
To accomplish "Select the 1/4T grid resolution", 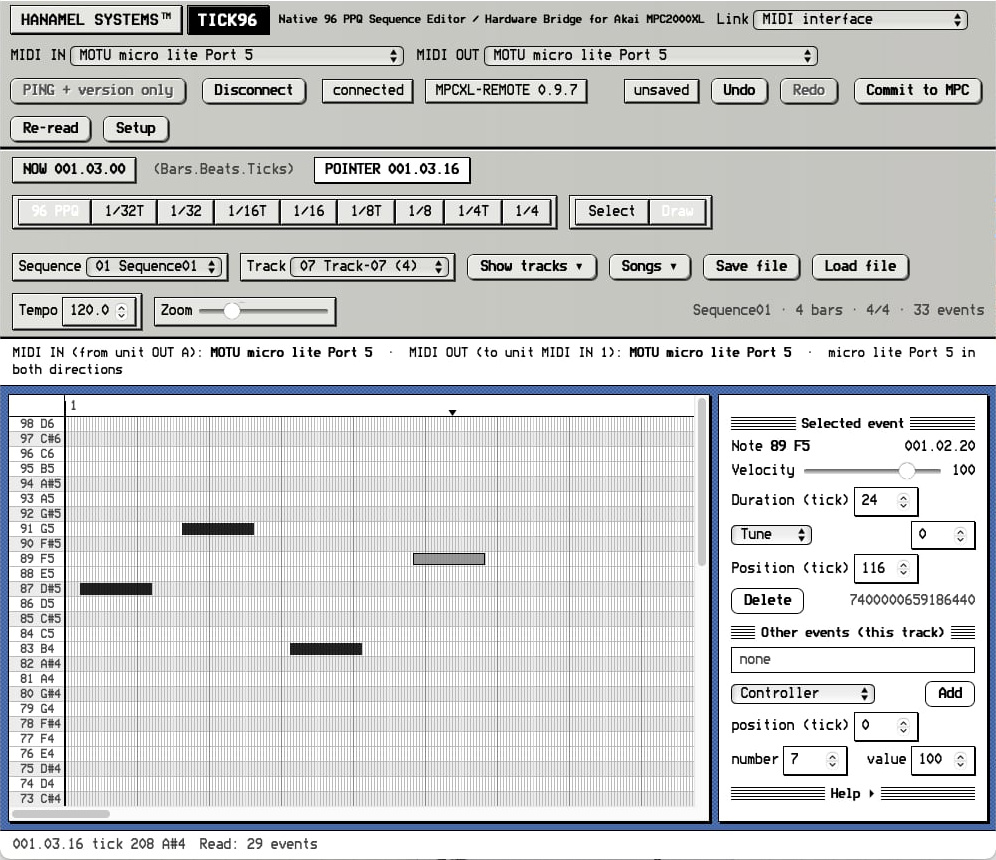I will pyautogui.click(x=473, y=212).
